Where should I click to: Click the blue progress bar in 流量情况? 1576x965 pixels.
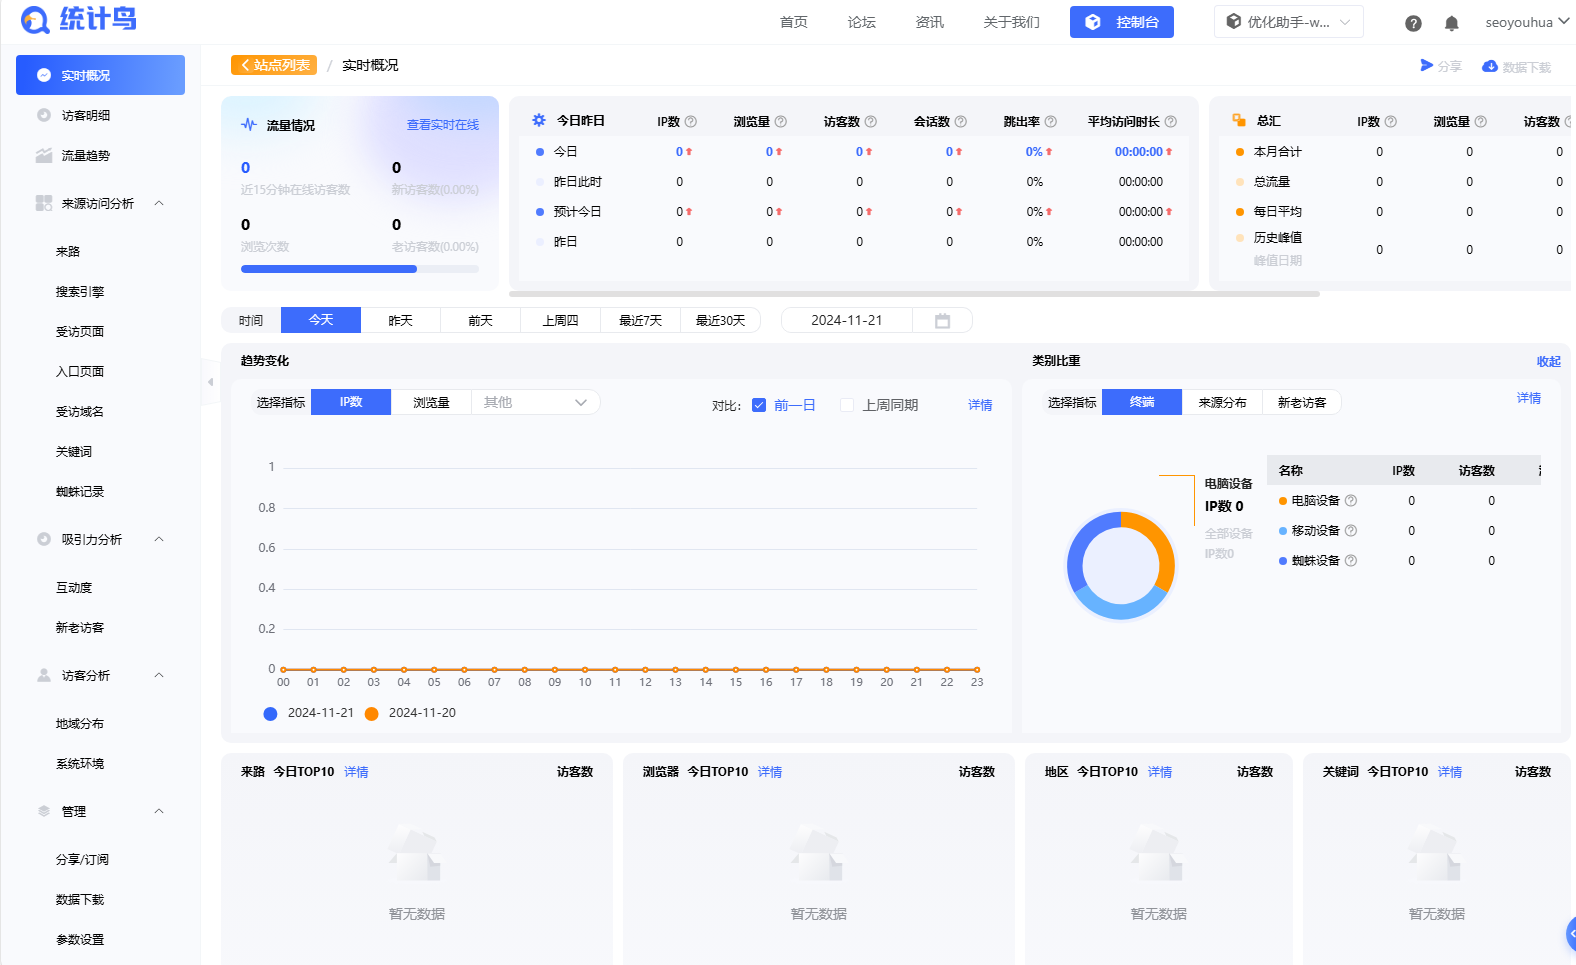click(x=329, y=269)
